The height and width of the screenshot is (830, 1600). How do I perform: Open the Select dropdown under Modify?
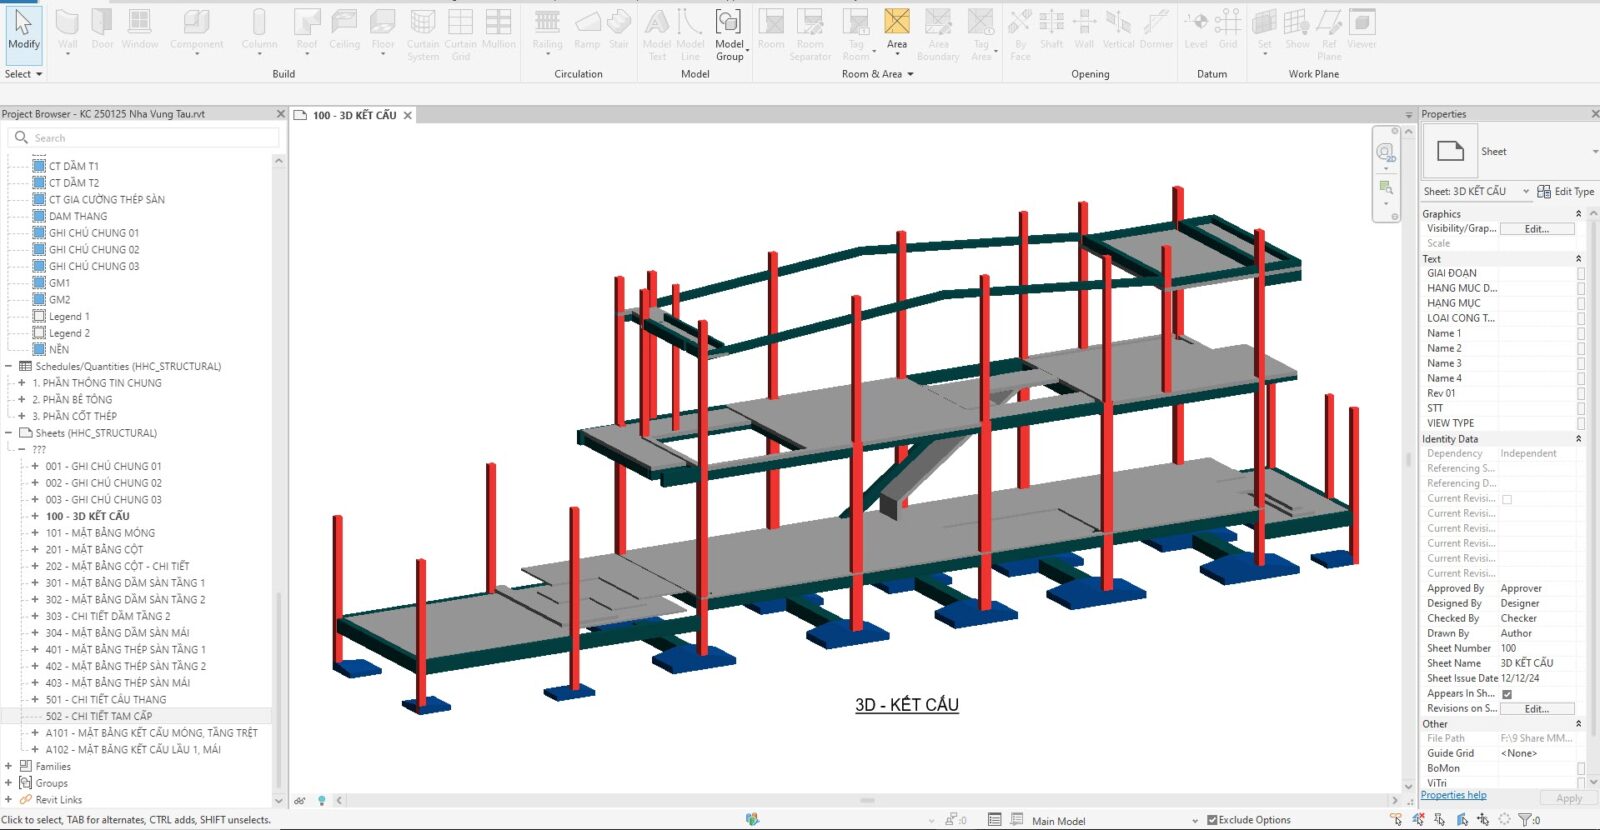(24, 74)
